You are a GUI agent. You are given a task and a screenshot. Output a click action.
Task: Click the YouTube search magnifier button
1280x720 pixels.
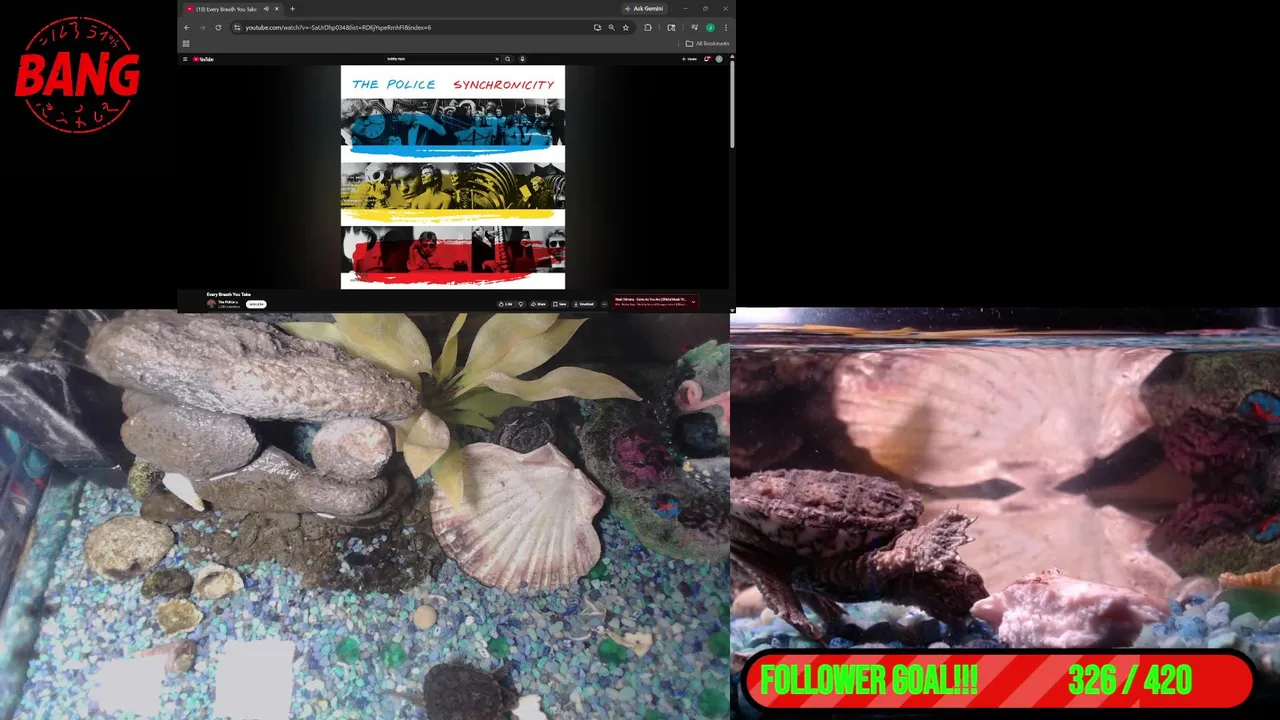pyautogui.click(x=508, y=59)
